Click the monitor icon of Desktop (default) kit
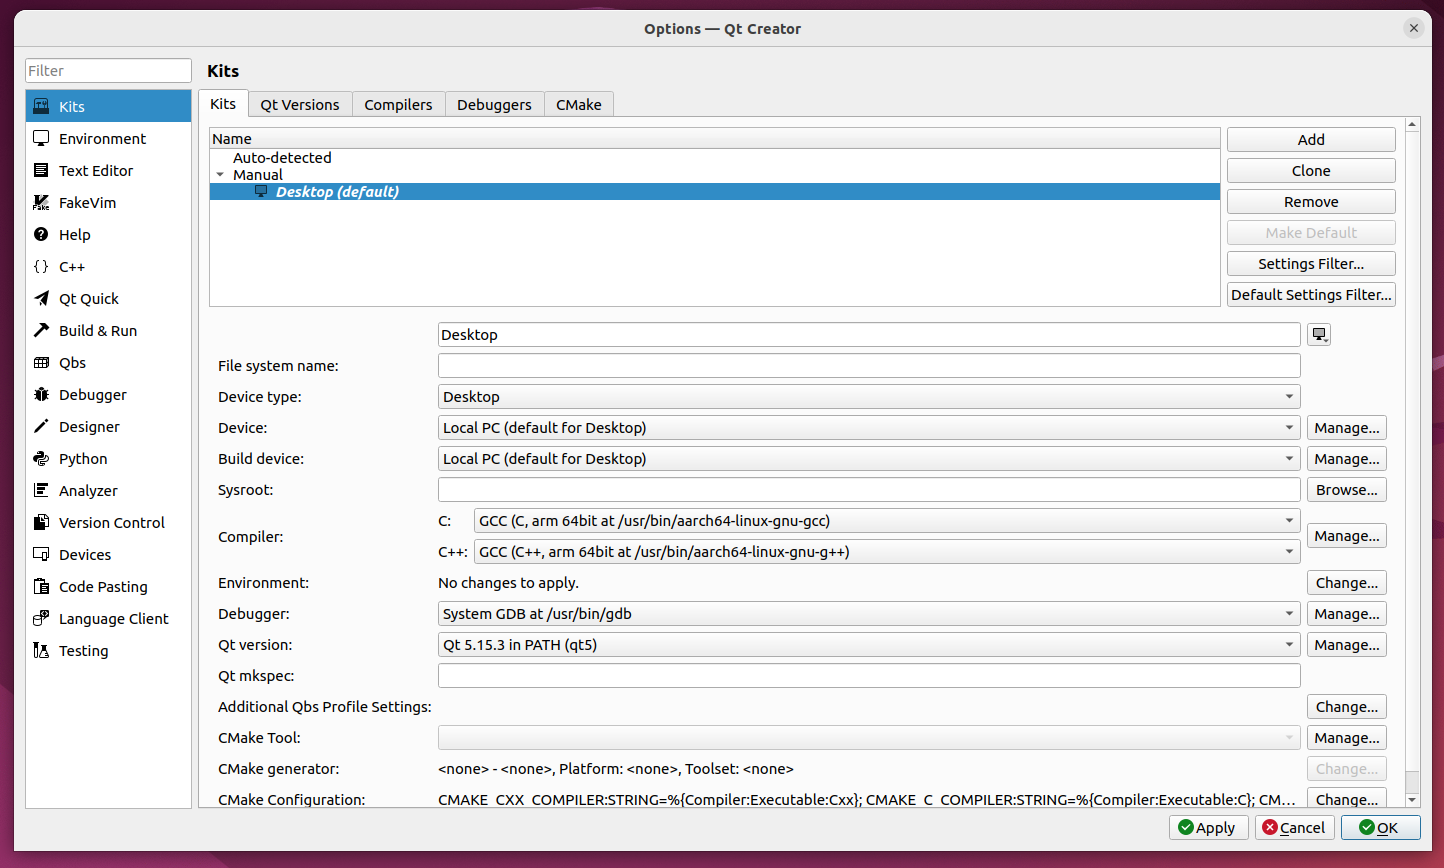The width and height of the screenshot is (1444, 868). (261, 191)
